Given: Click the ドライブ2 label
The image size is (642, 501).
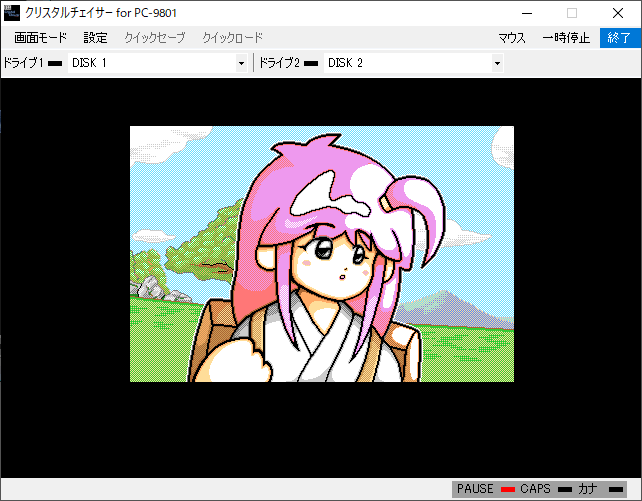Looking at the screenshot, I should click(279, 63).
